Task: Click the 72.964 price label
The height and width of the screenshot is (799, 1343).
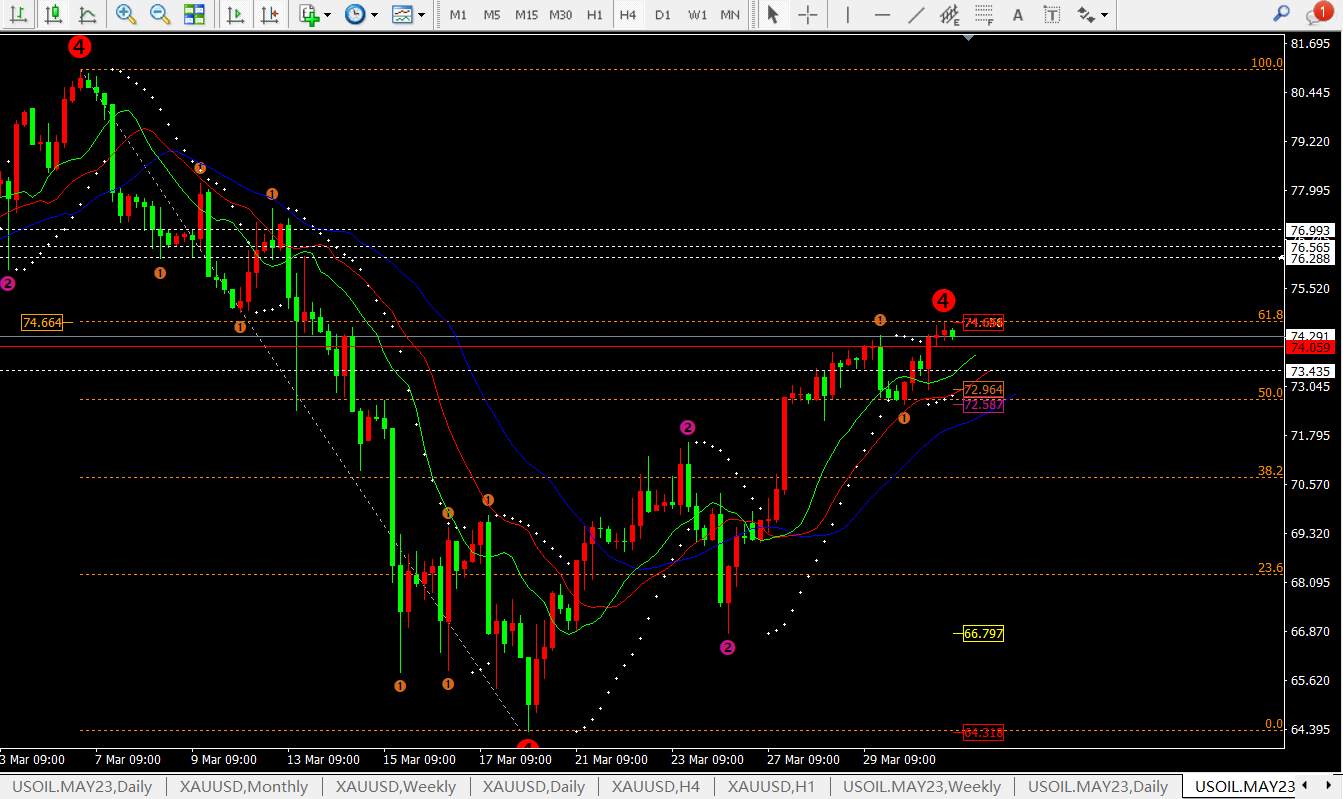Action: pyautogui.click(x=982, y=390)
